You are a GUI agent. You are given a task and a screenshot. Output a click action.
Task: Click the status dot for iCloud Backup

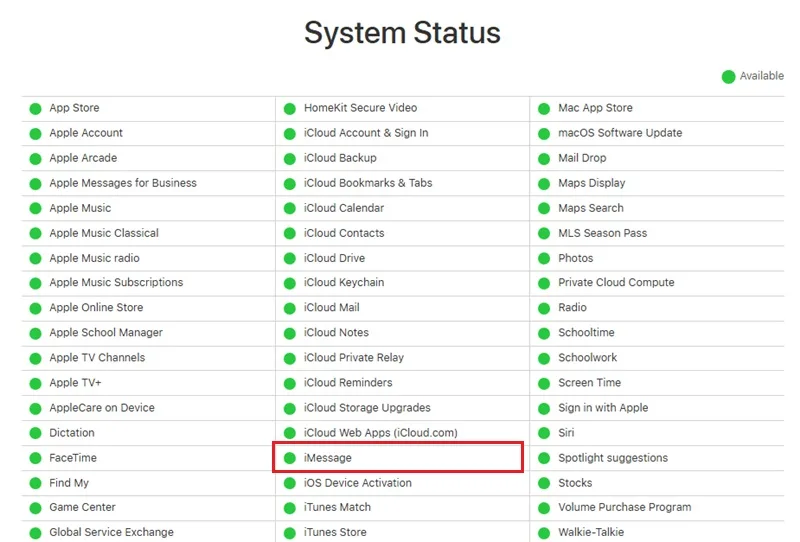point(290,159)
